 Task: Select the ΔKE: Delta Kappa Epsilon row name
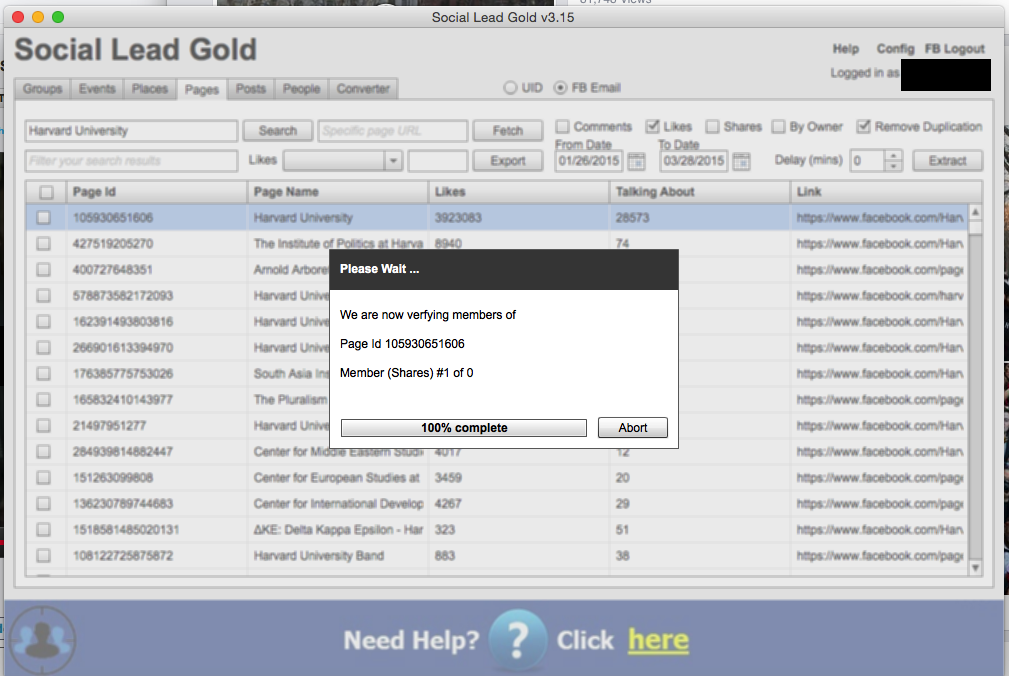coord(339,530)
